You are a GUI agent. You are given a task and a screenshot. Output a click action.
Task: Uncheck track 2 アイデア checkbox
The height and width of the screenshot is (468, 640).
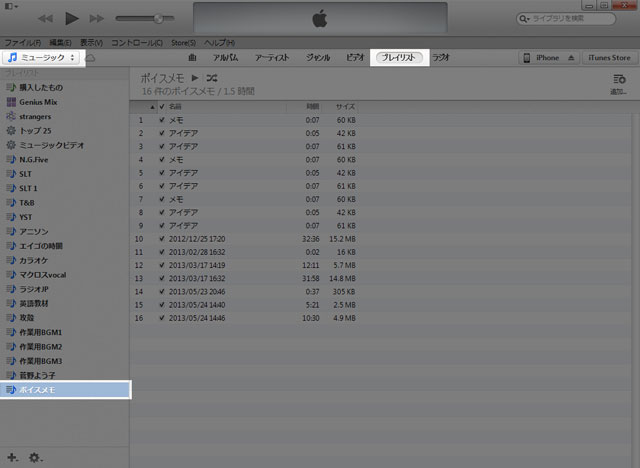[x=162, y=133]
